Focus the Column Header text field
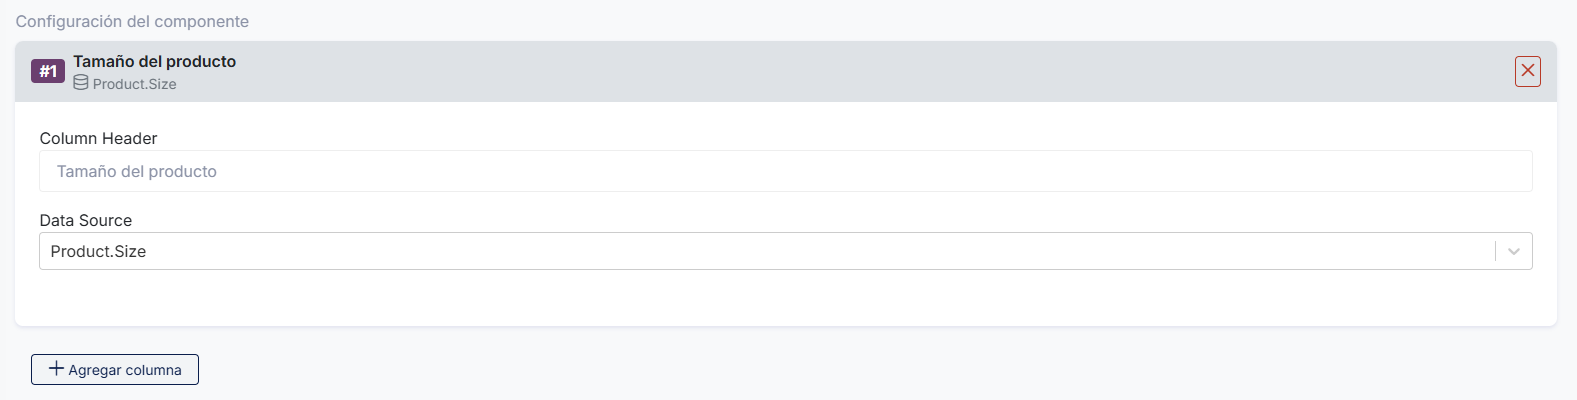 pos(785,171)
